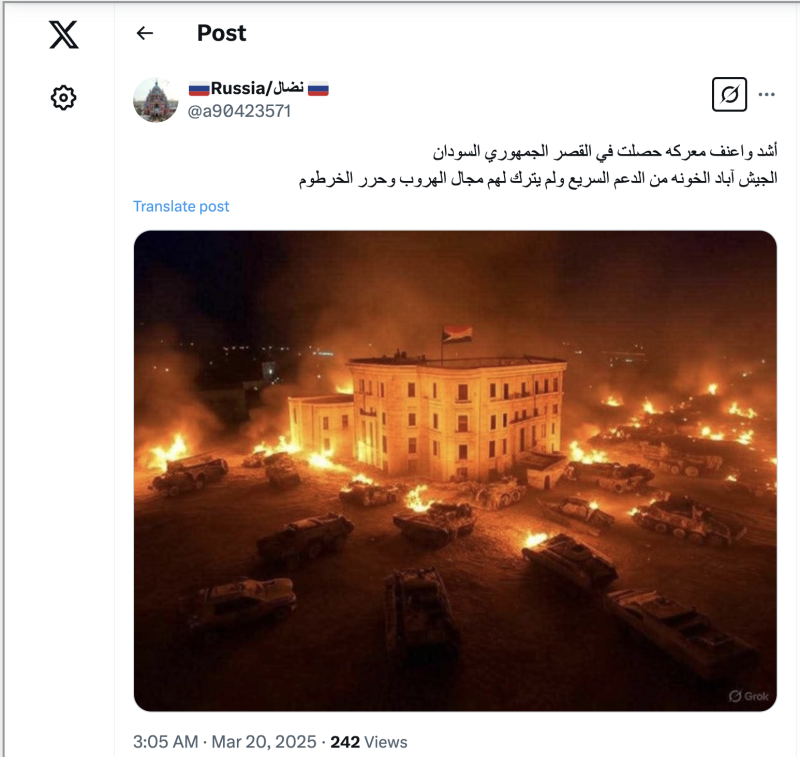The height and width of the screenshot is (757, 800).
Task: Click the flag atop the building in image
Action: (x=457, y=335)
